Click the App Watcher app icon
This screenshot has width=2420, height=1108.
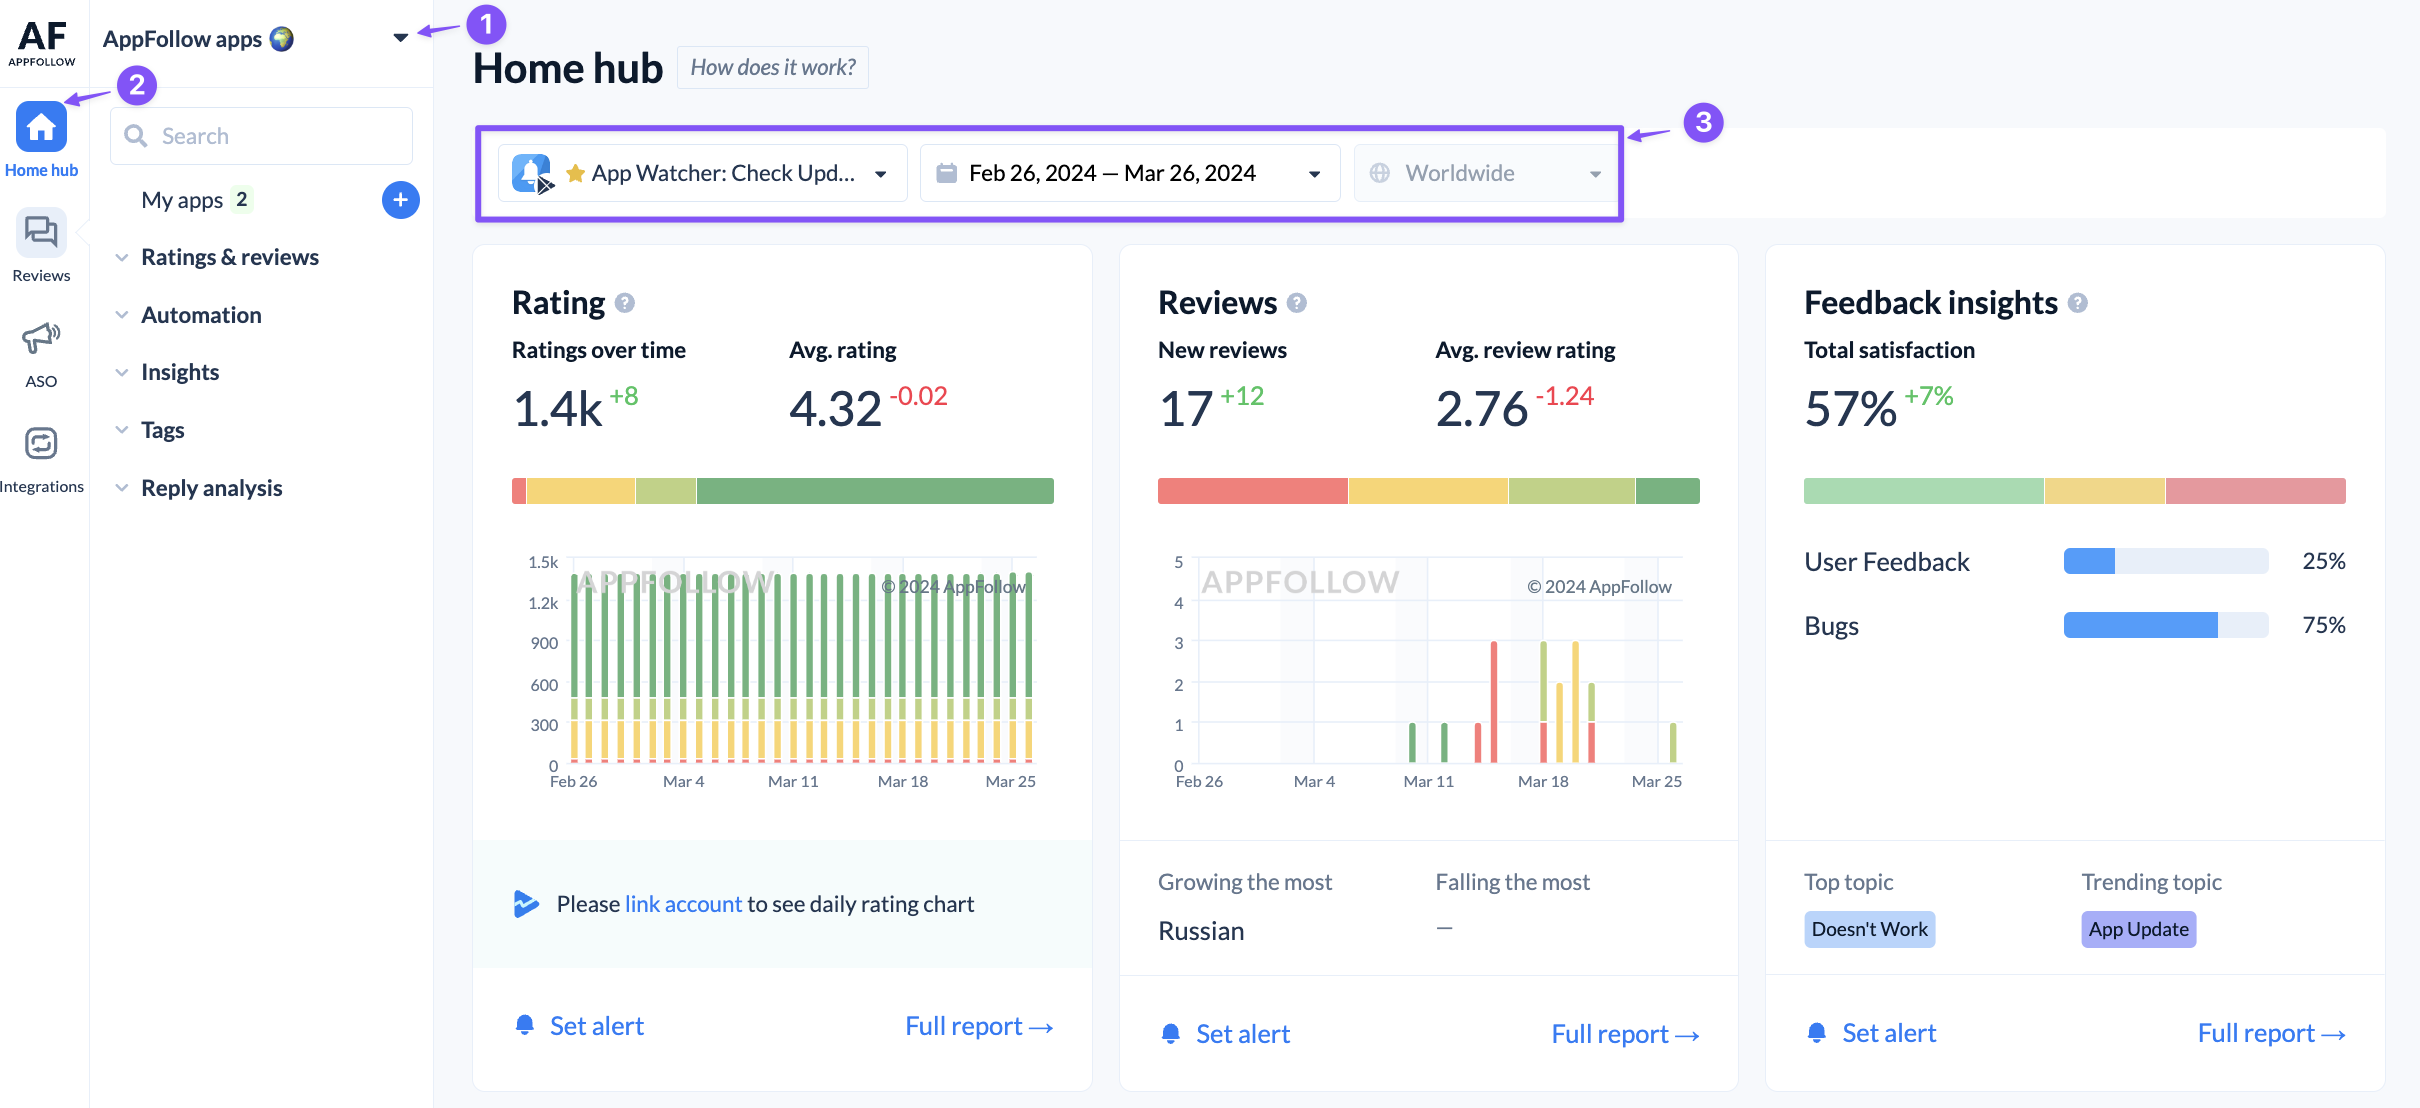click(531, 173)
